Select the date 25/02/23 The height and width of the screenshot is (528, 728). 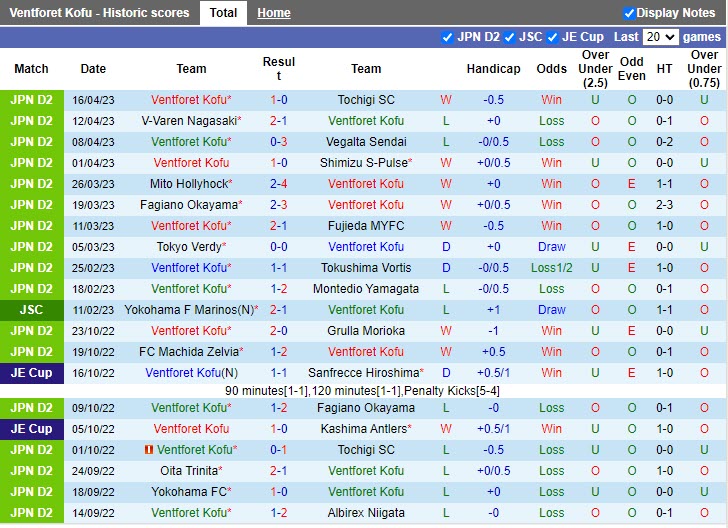click(x=93, y=268)
